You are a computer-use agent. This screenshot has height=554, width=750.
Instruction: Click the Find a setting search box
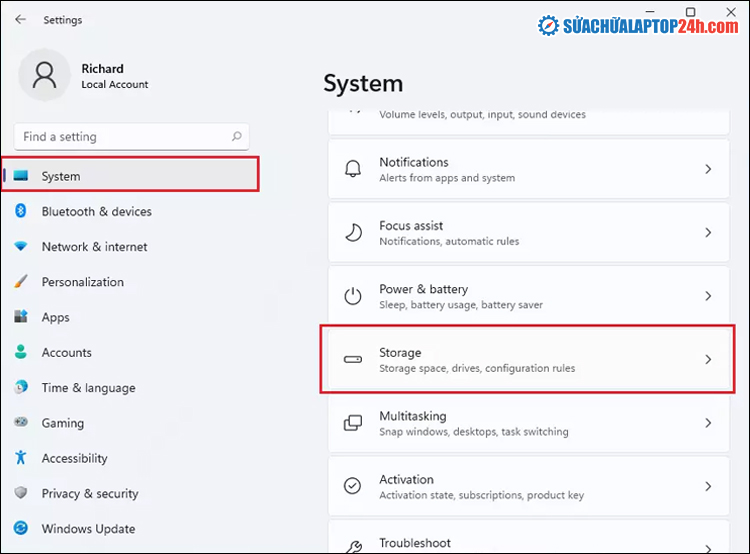coord(120,137)
